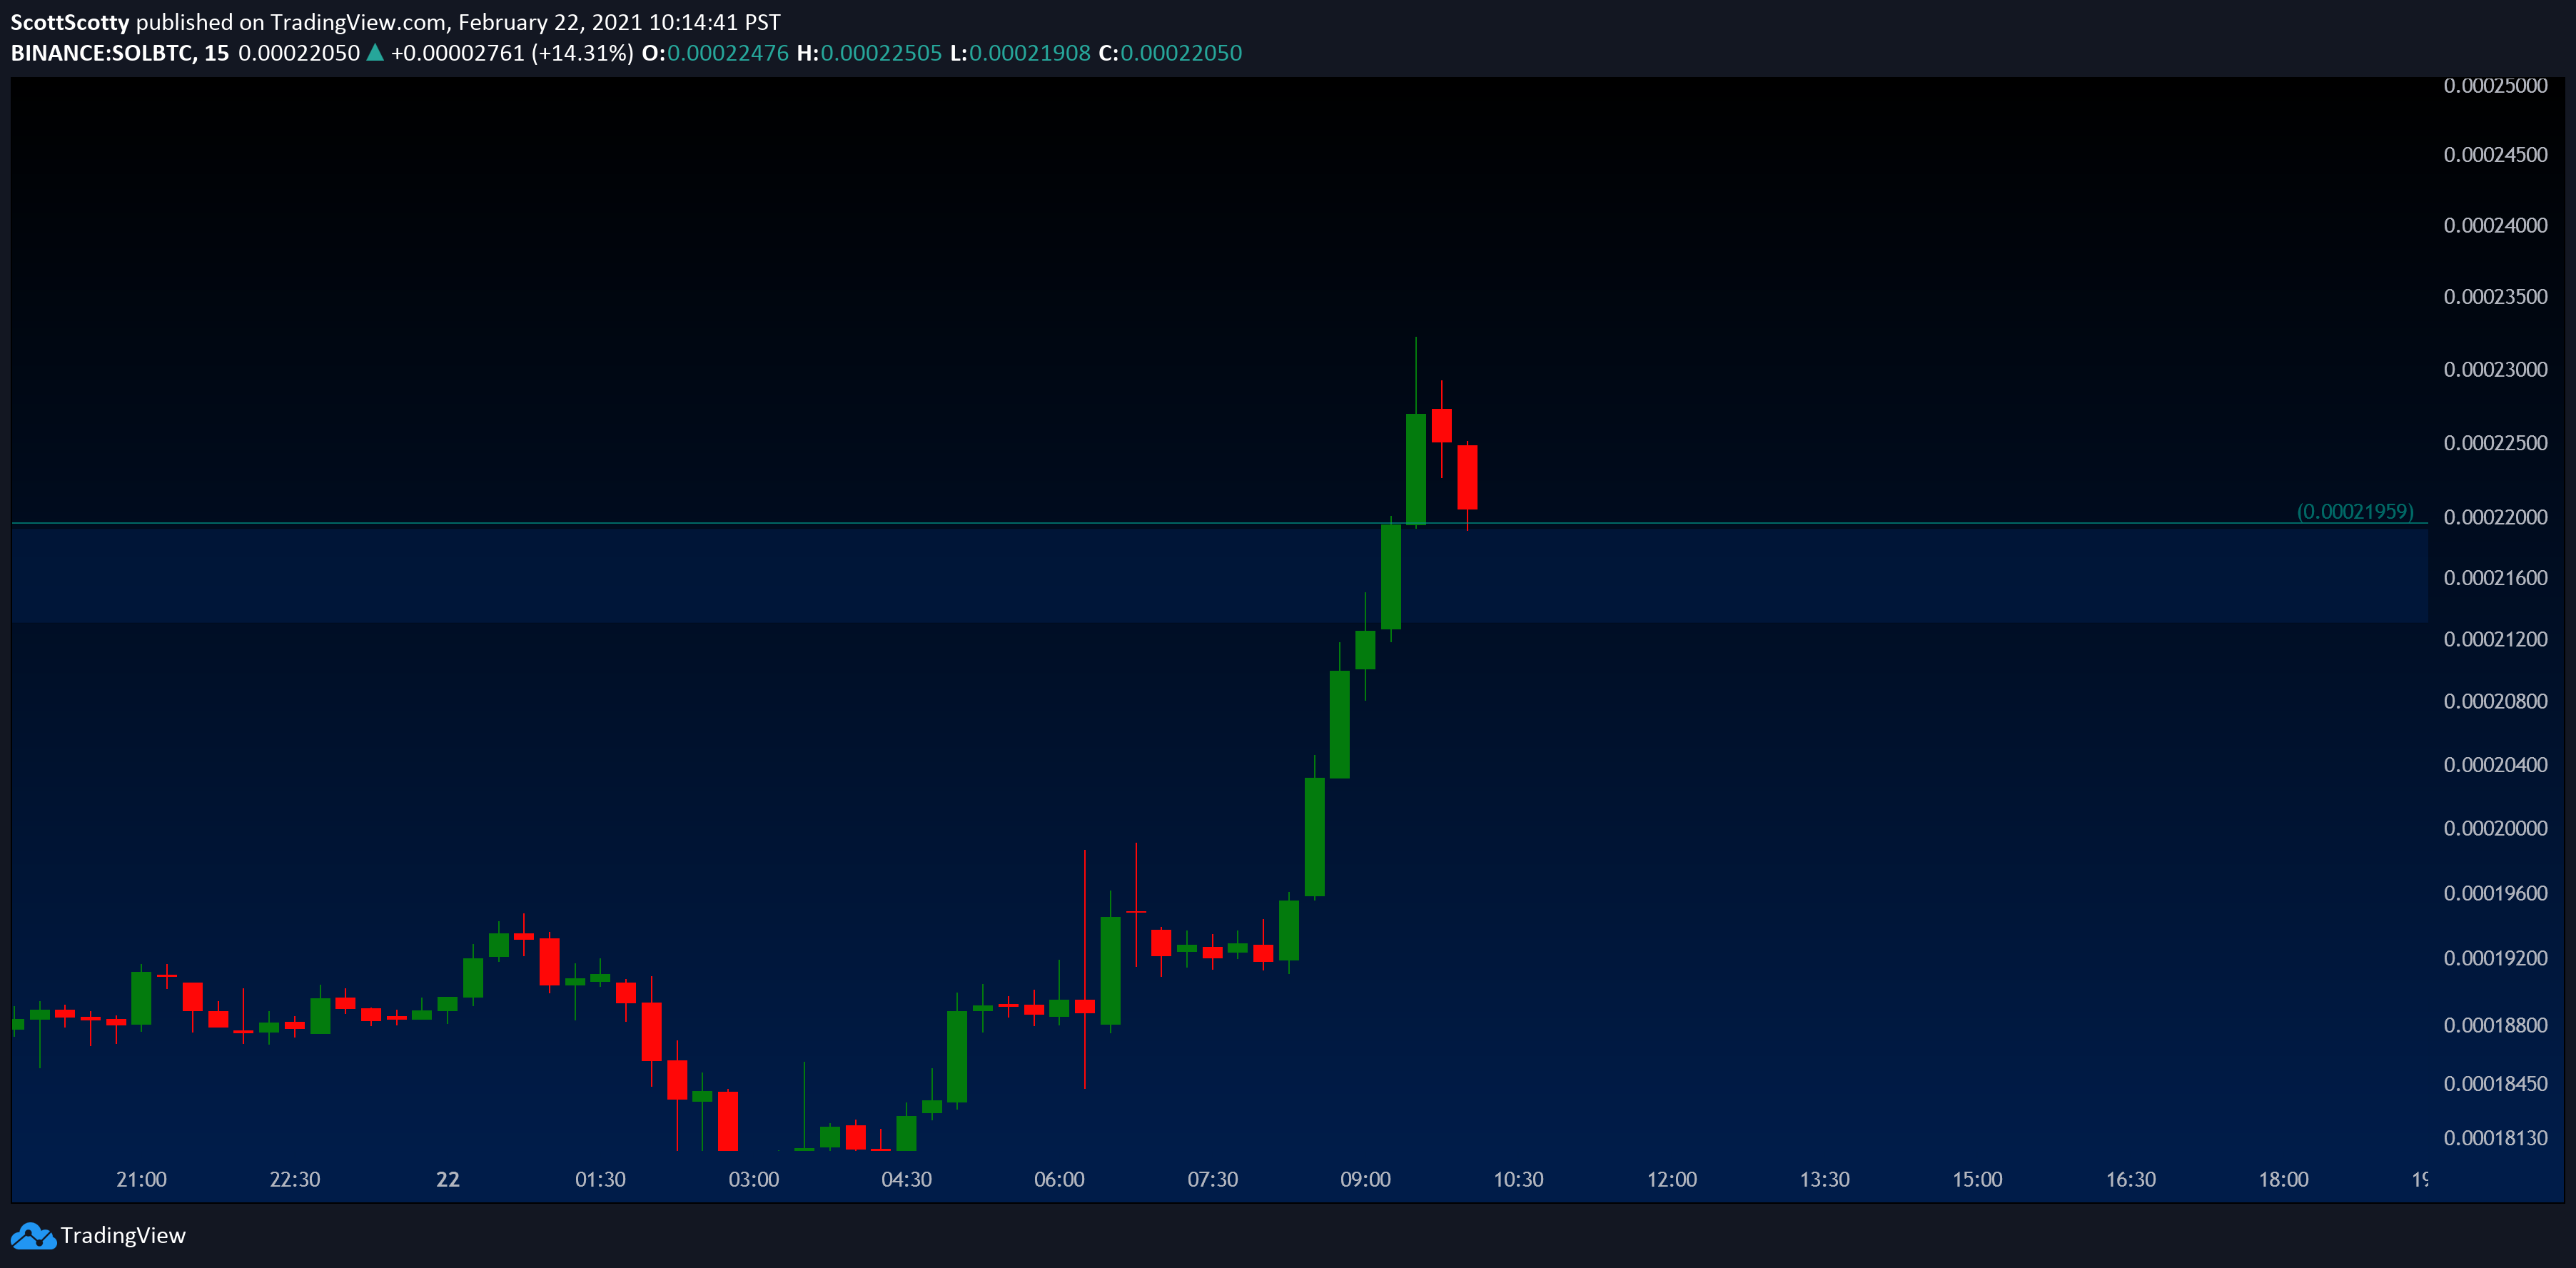
Task: Click the 18:00 time axis label
Action: (x=2283, y=1179)
